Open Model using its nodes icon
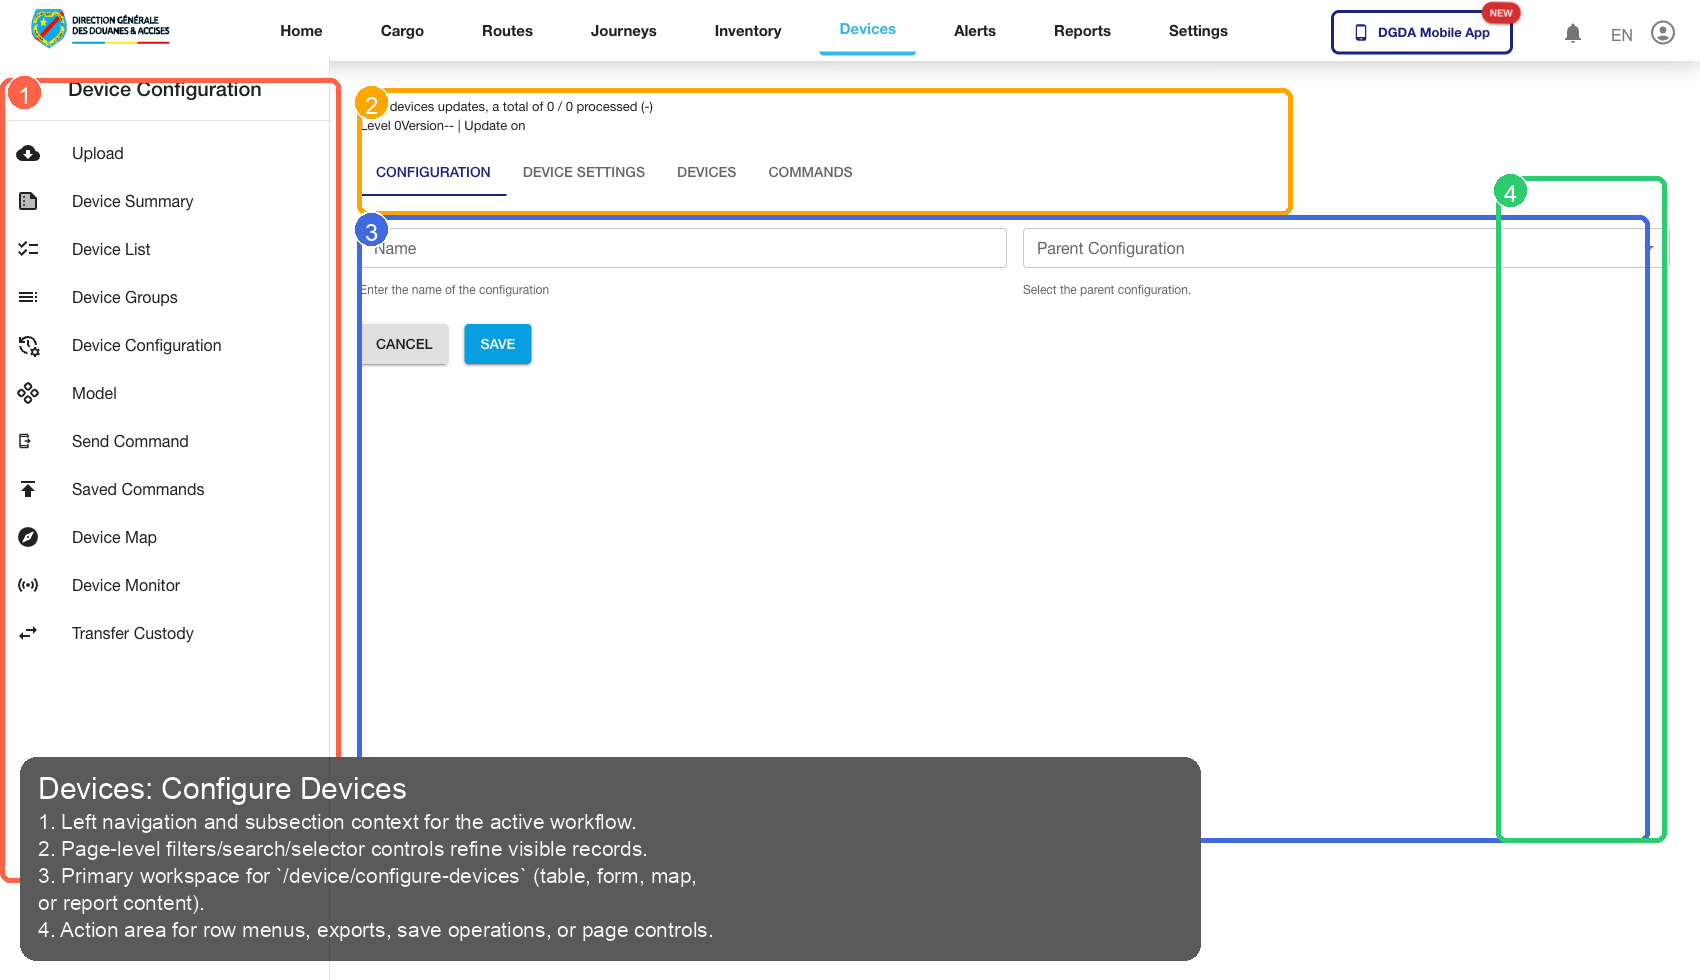The width and height of the screenshot is (1700, 980). (x=28, y=393)
